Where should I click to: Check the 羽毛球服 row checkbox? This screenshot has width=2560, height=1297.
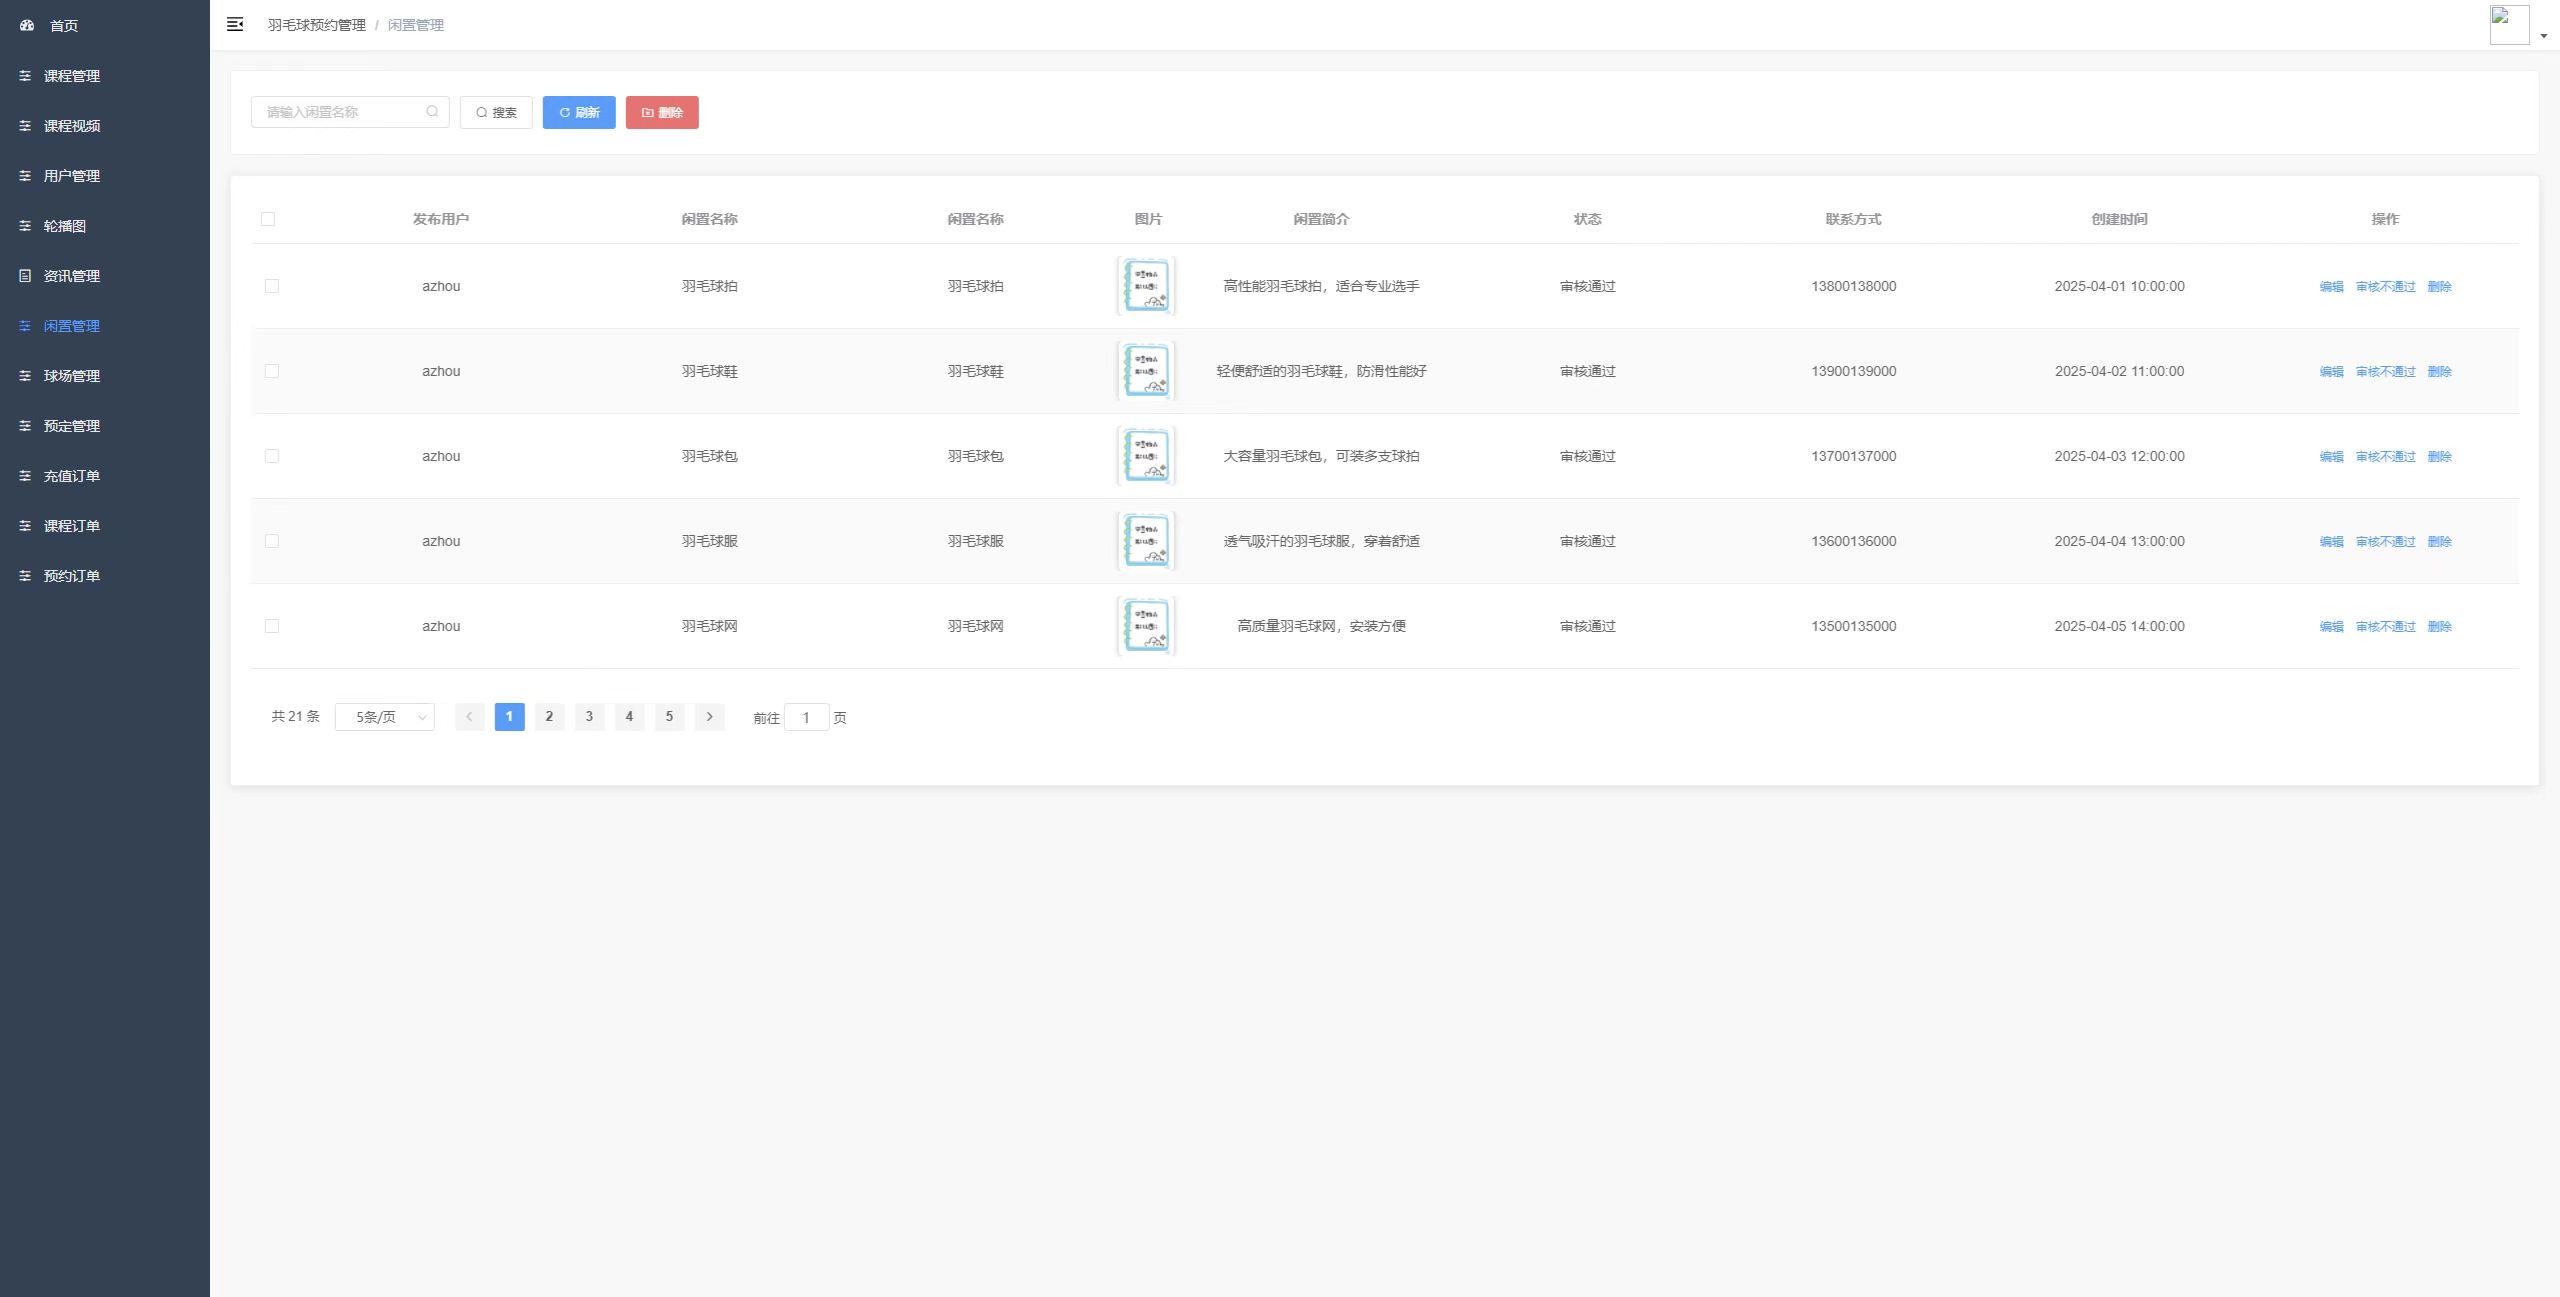click(x=272, y=541)
